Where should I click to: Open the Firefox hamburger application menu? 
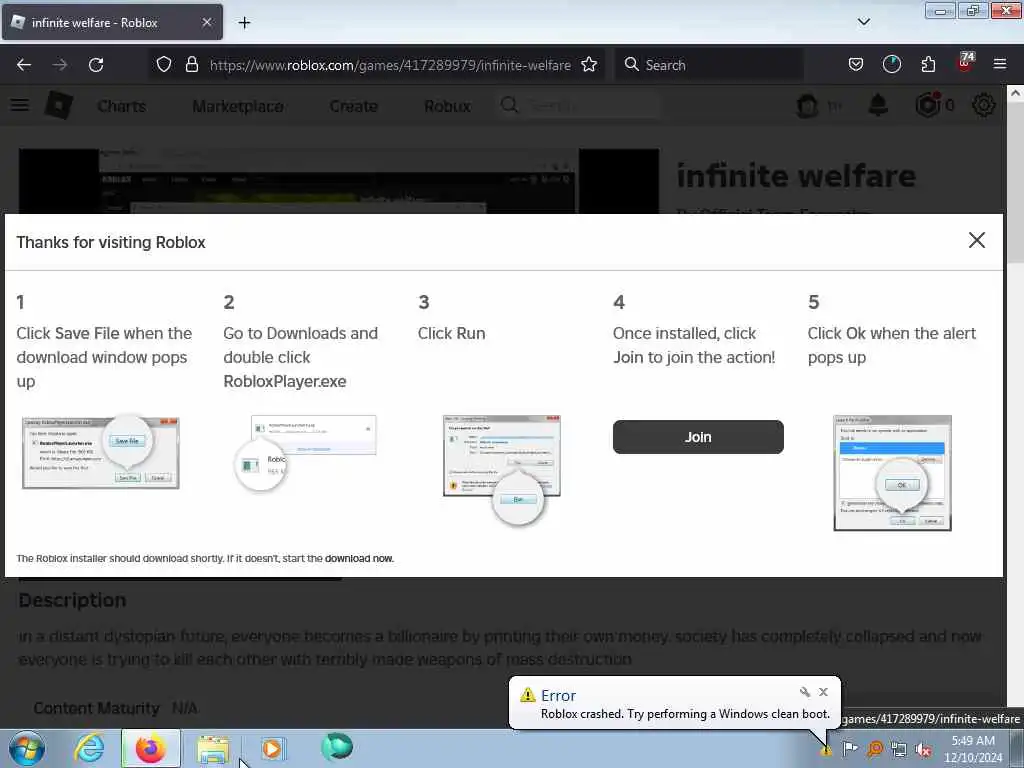pos(1000,64)
